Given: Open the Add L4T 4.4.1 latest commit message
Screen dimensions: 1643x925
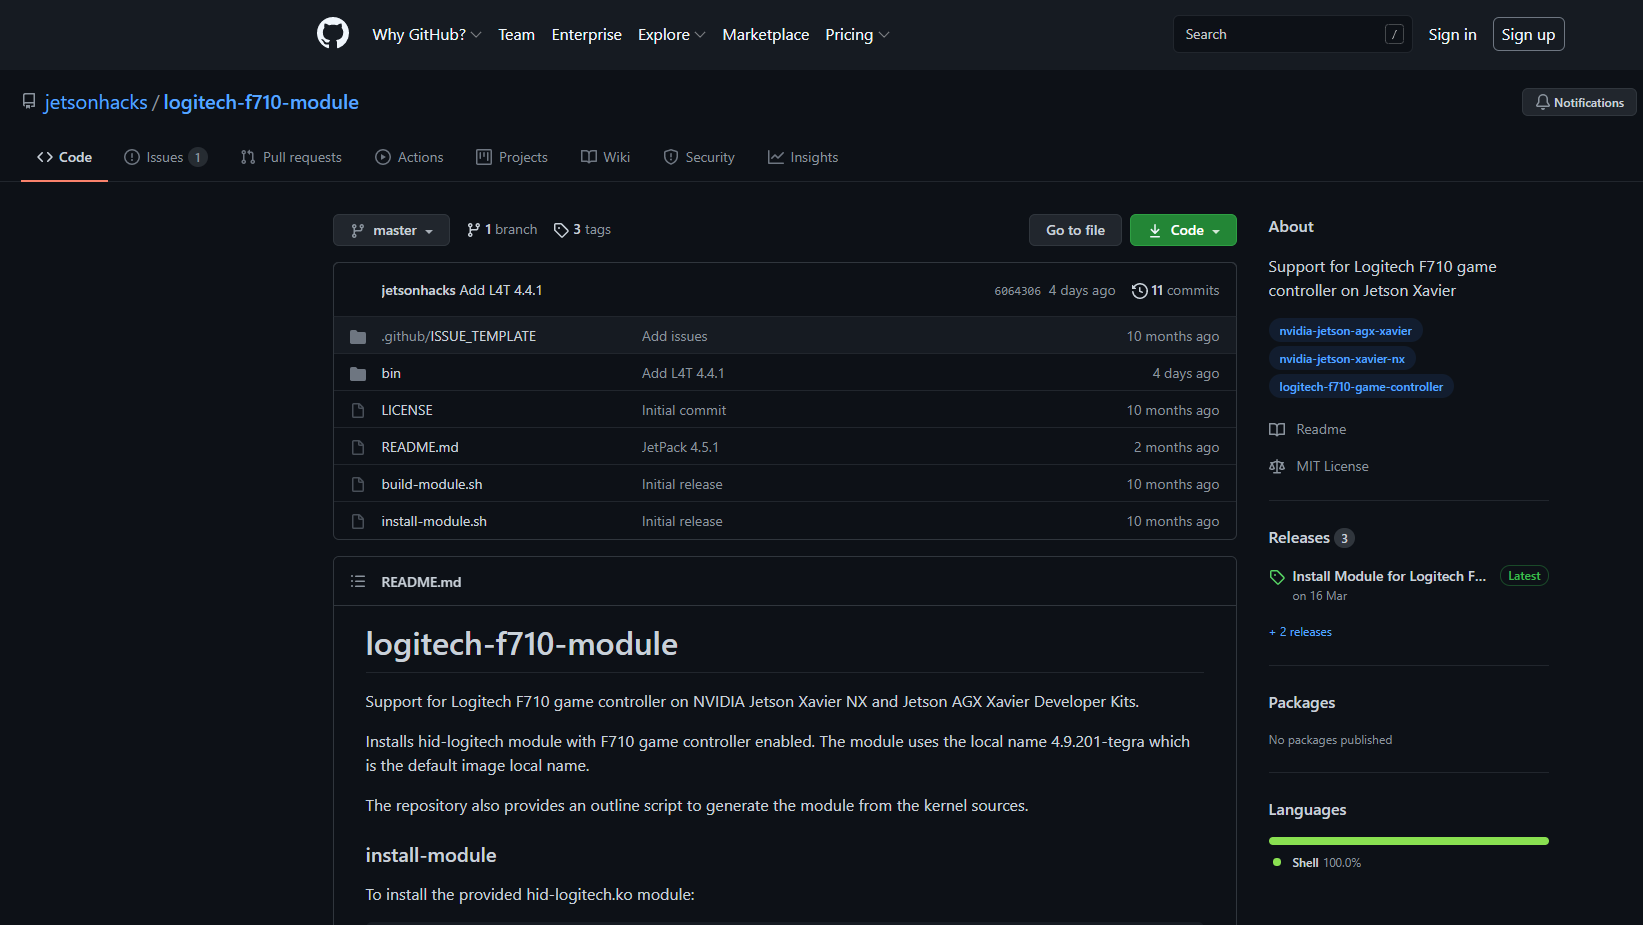Looking at the screenshot, I should click(501, 291).
